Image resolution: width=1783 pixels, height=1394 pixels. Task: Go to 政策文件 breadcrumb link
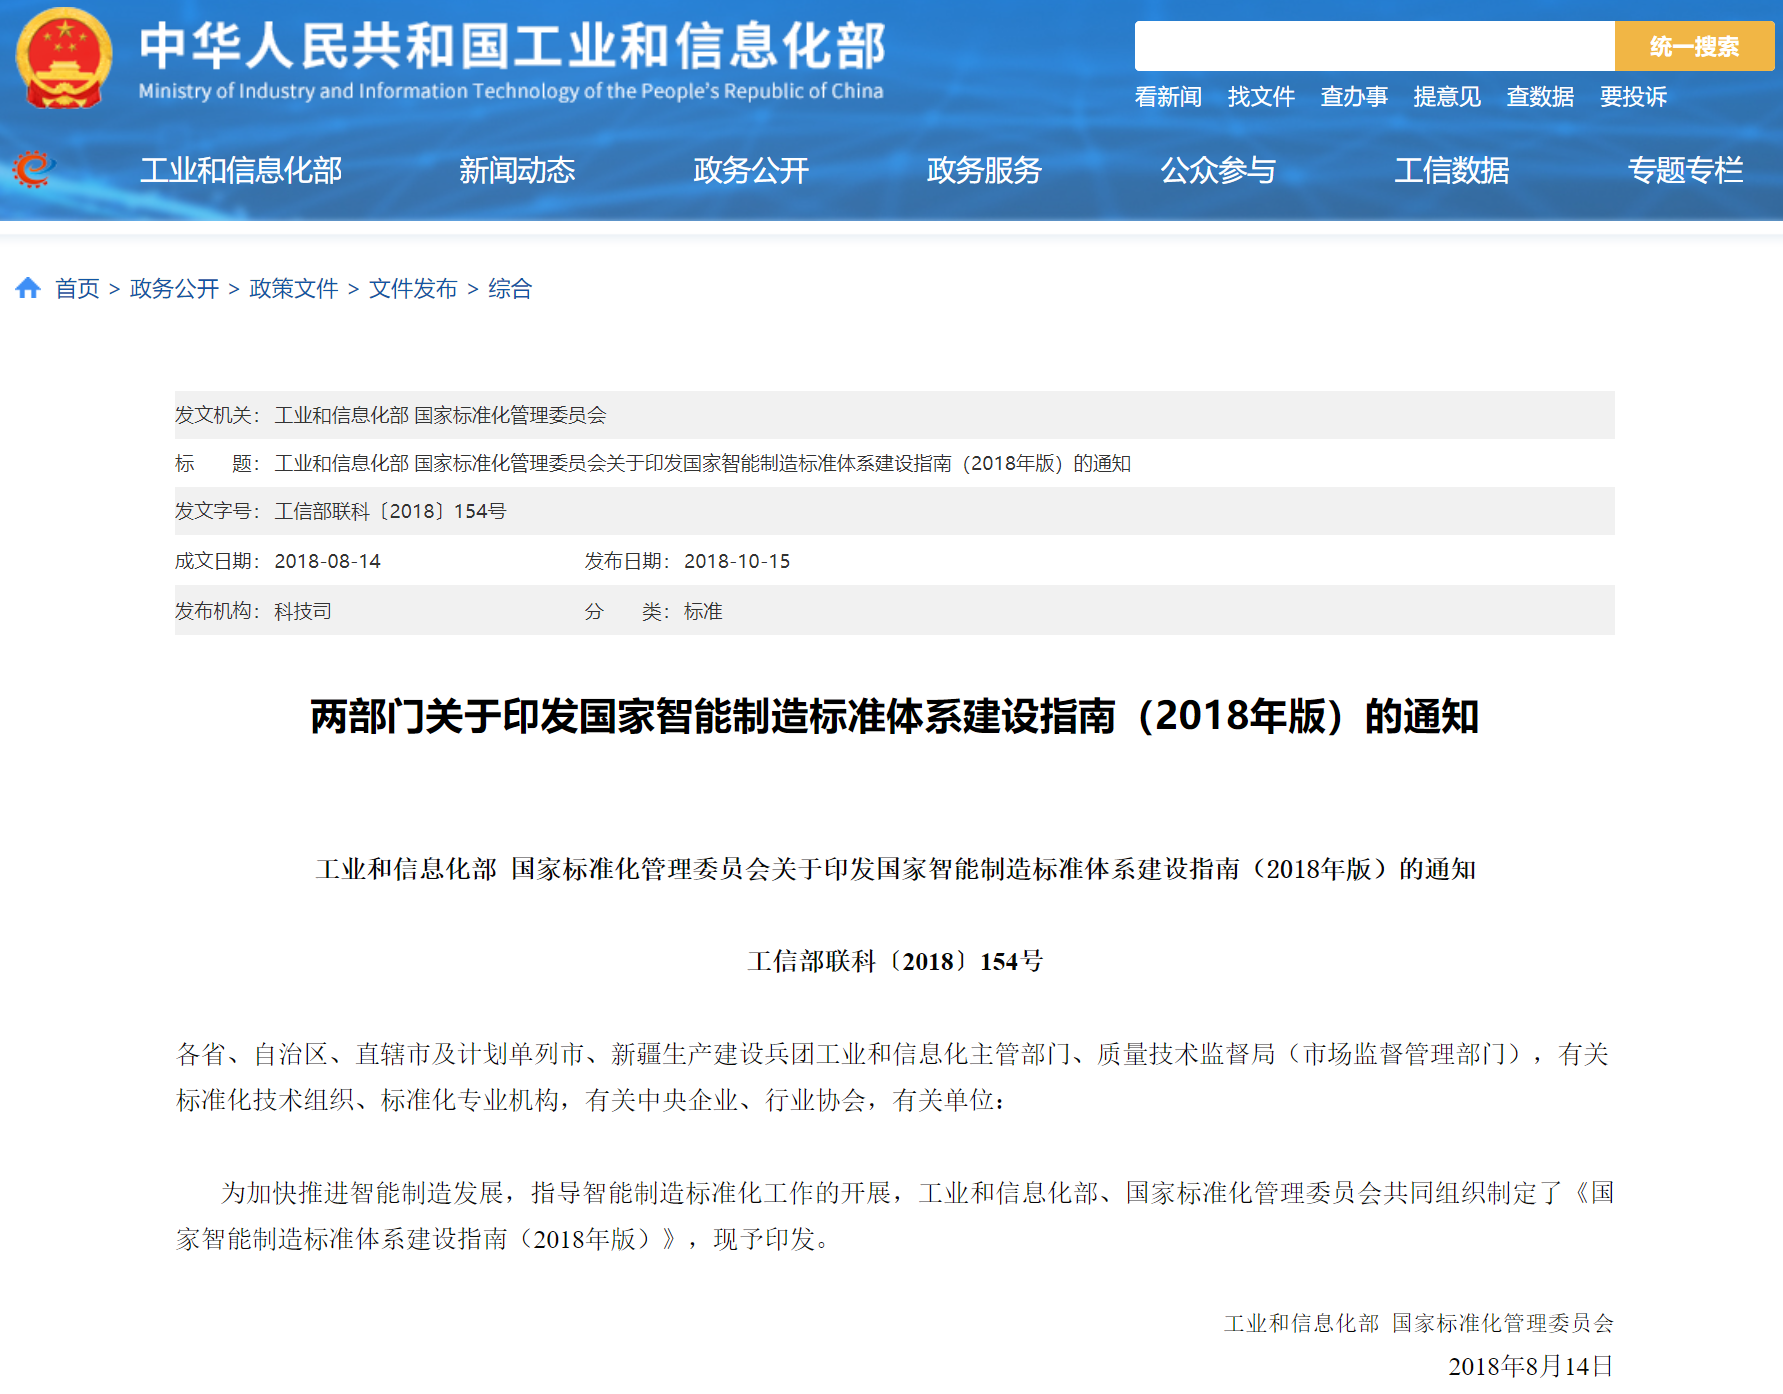[x=294, y=289]
